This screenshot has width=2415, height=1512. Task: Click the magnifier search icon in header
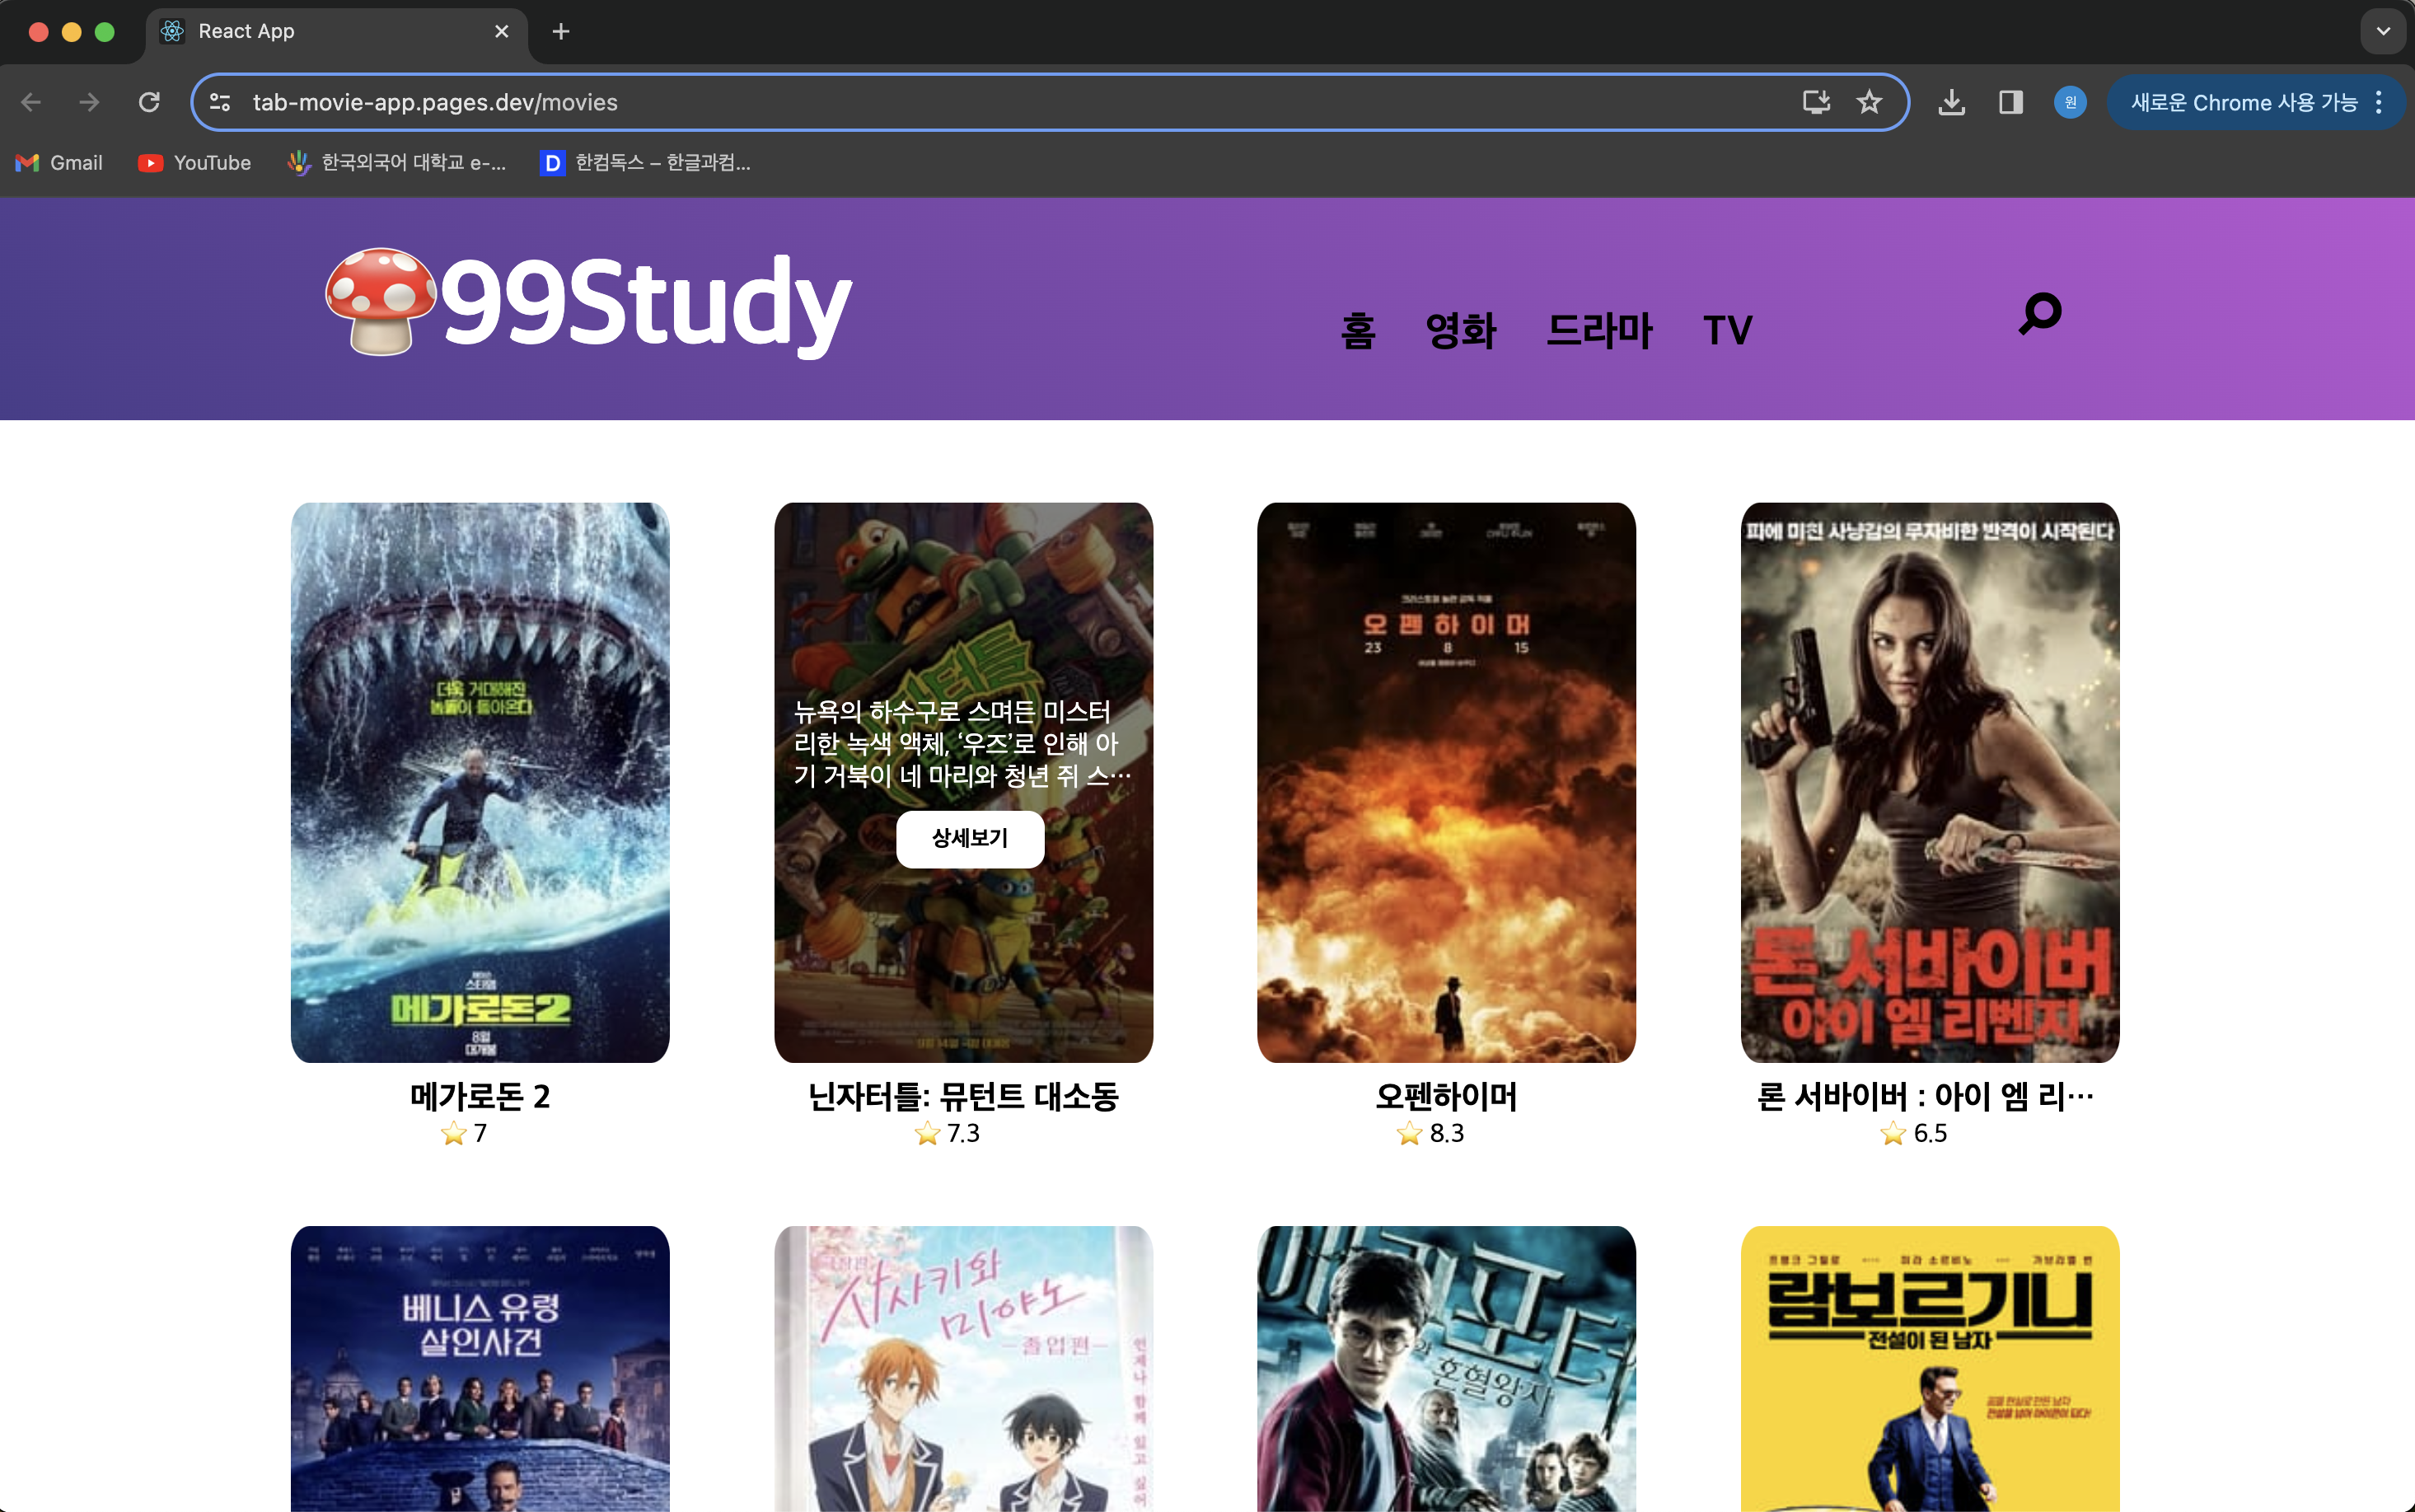click(x=2040, y=313)
